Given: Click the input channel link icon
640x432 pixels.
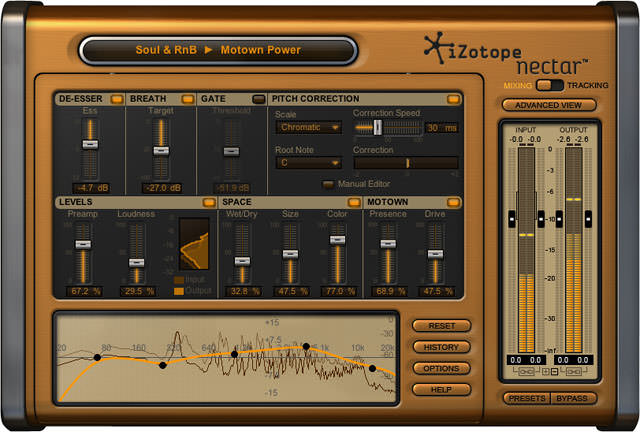Looking at the screenshot, I should [x=526, y=372].
